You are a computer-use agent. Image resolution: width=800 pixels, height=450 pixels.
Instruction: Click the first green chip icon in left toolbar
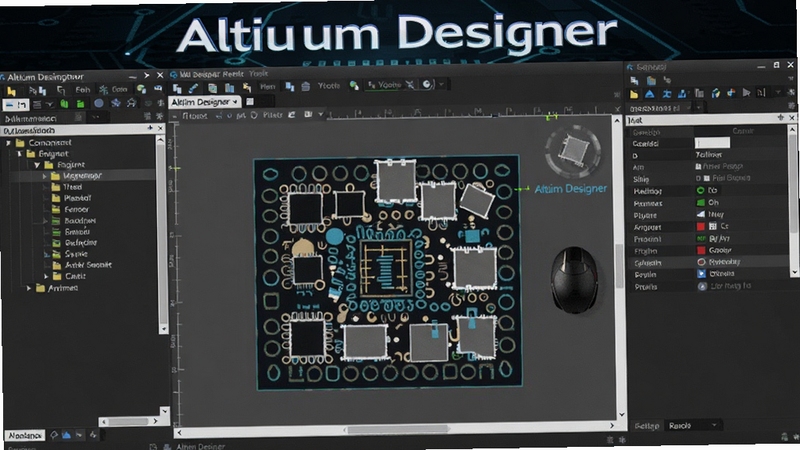pyautogui.click(x=64, y=104)
